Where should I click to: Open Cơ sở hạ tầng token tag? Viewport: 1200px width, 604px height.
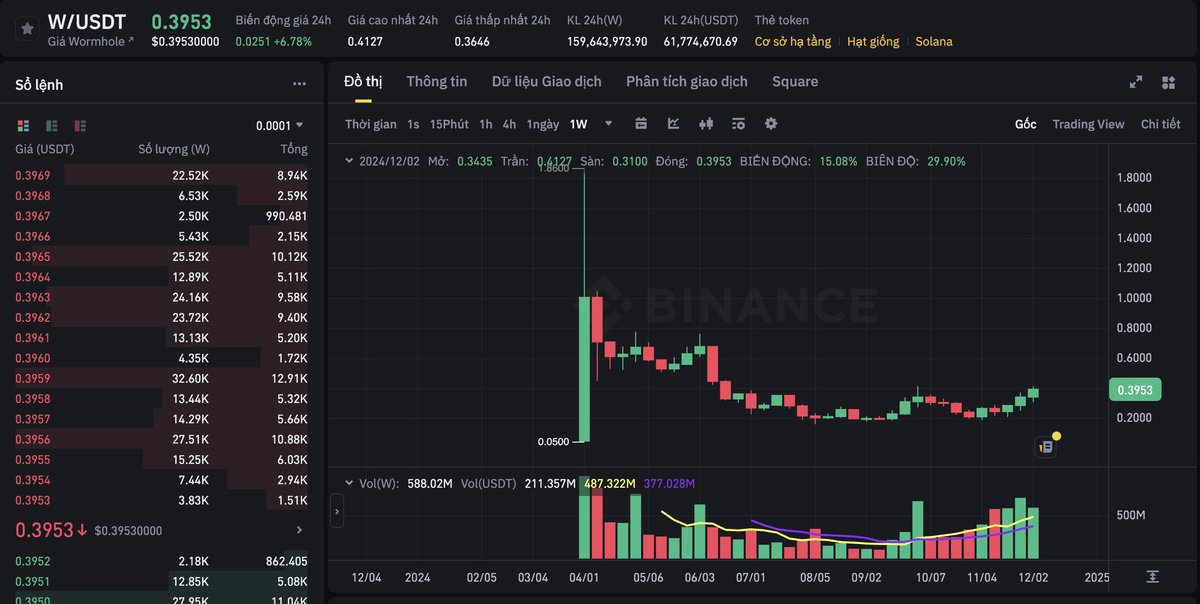pos(792,42)
